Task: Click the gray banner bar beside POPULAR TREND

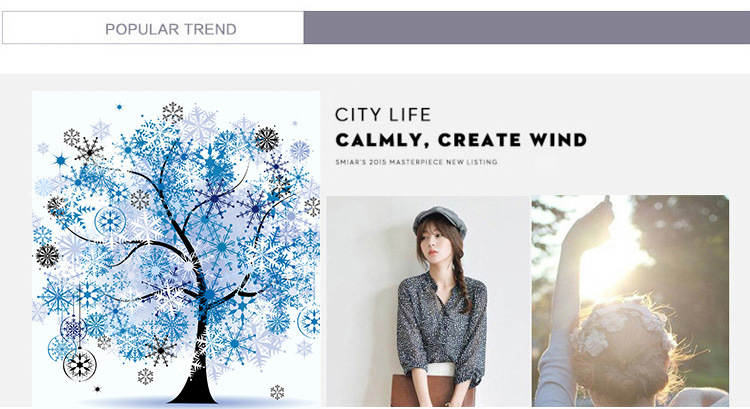Action: point(527,28)
